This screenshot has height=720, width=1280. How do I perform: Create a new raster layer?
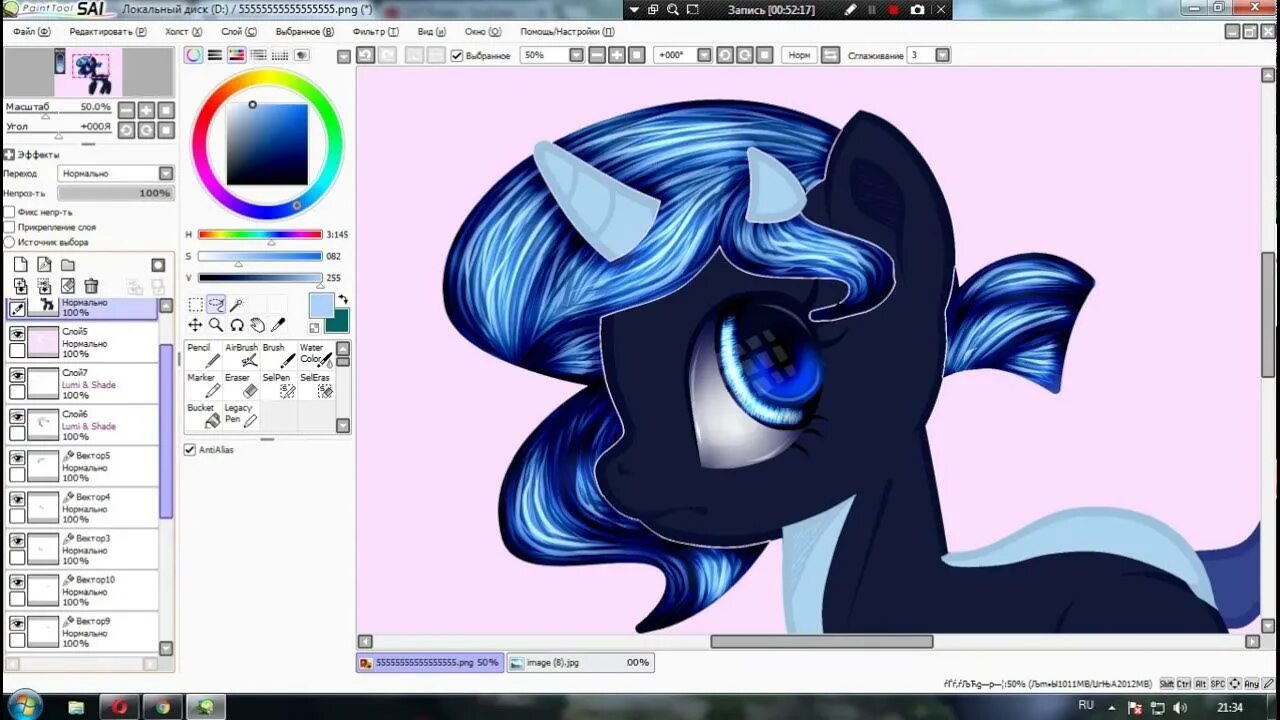pyautogui.click(x=20, y=265)
